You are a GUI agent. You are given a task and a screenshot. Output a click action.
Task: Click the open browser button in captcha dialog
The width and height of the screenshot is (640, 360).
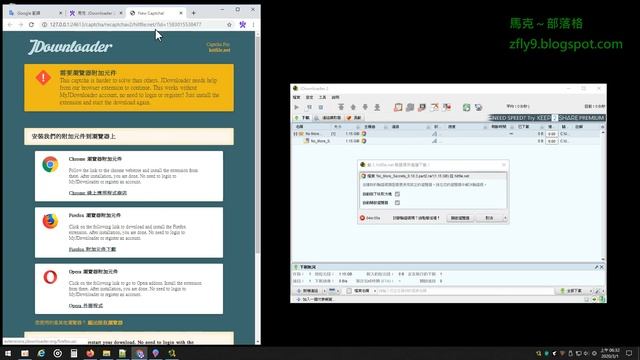tap(460, 218)
